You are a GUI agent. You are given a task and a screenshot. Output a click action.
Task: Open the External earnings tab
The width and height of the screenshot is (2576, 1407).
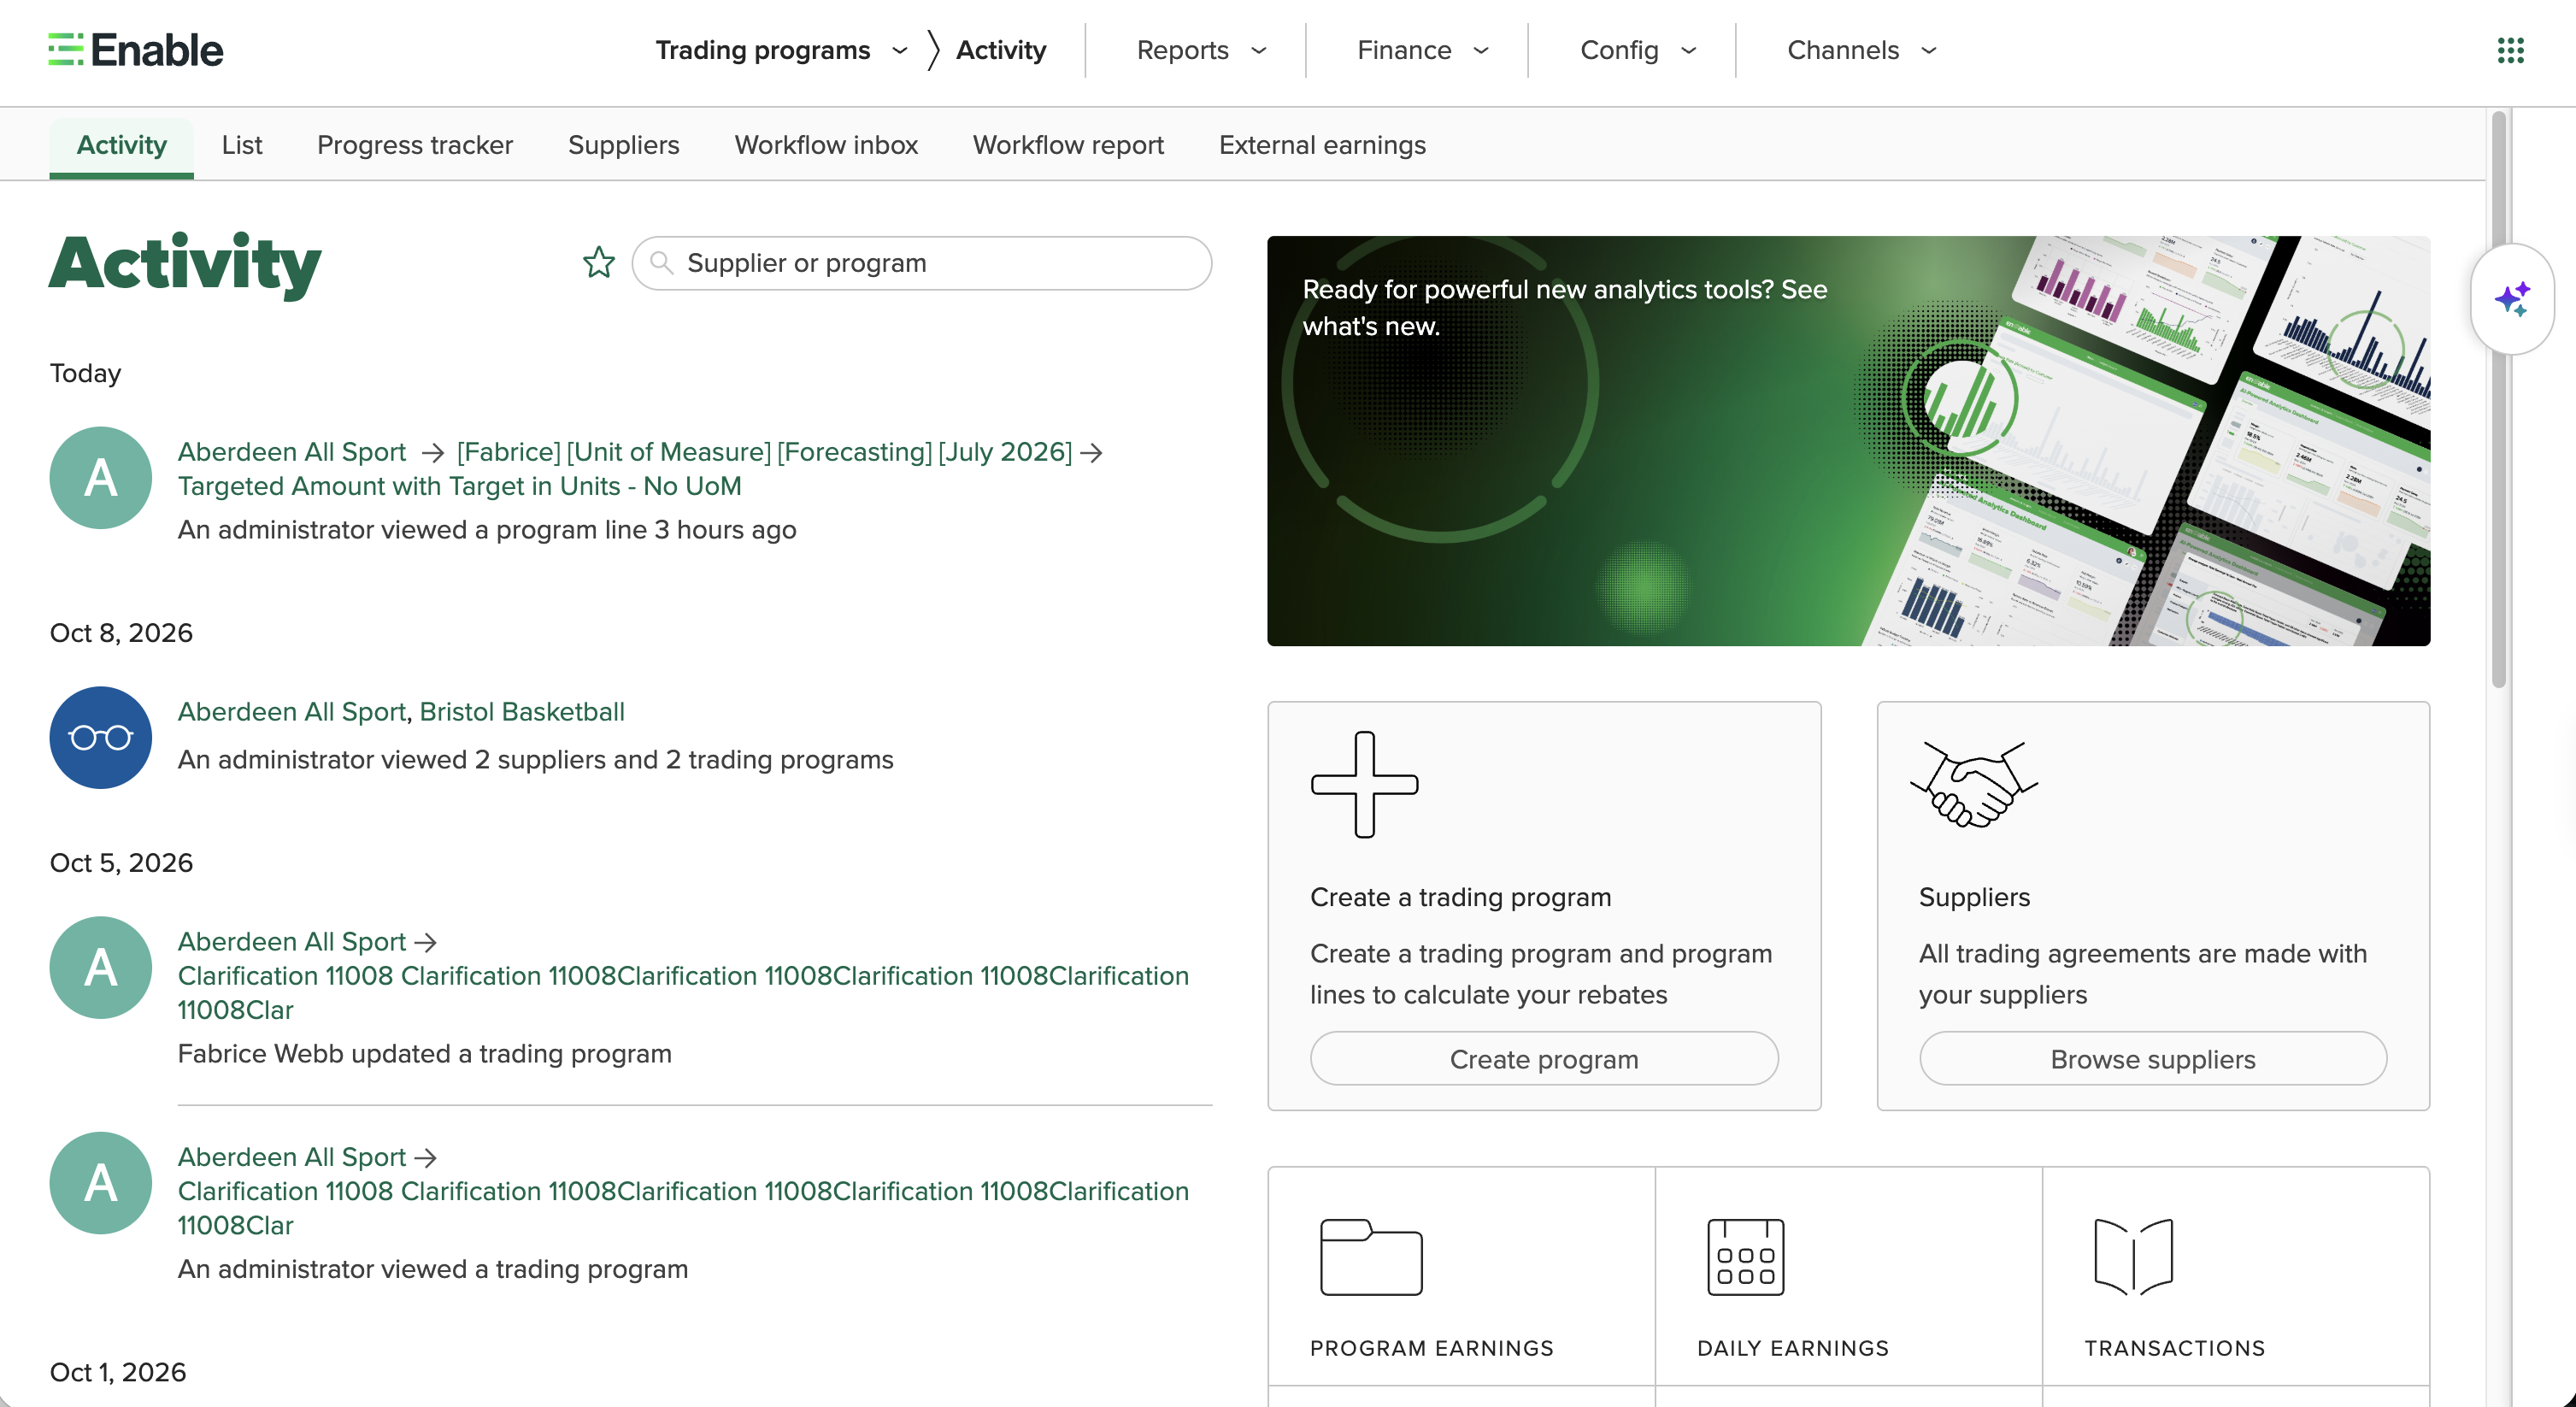1322,145
